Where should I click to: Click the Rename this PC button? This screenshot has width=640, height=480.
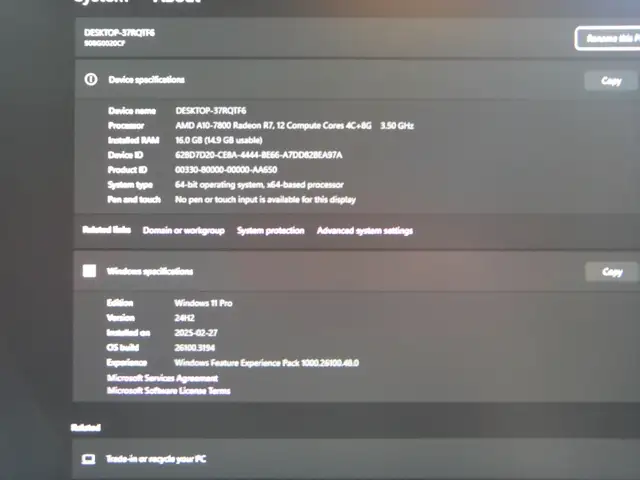pyautogui.click(x=608, y=39)
